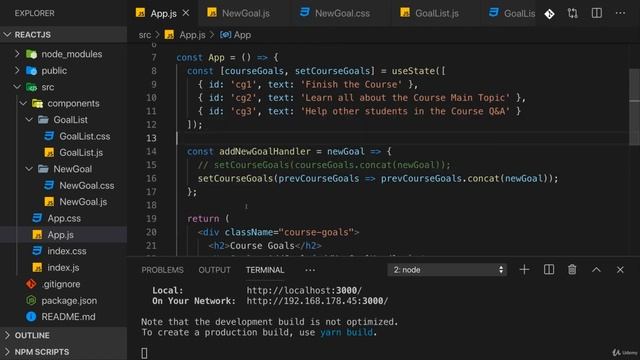Split the terminal panel
The width and height of the screenshot is (640, 360).
[x=549, y=269]
